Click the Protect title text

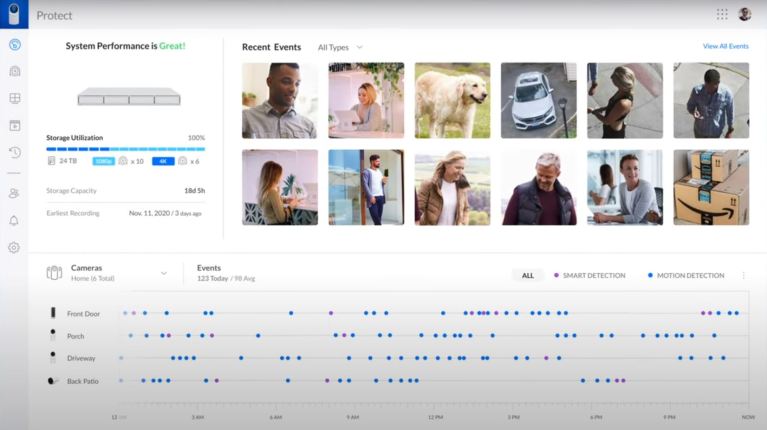pos(54,15)
